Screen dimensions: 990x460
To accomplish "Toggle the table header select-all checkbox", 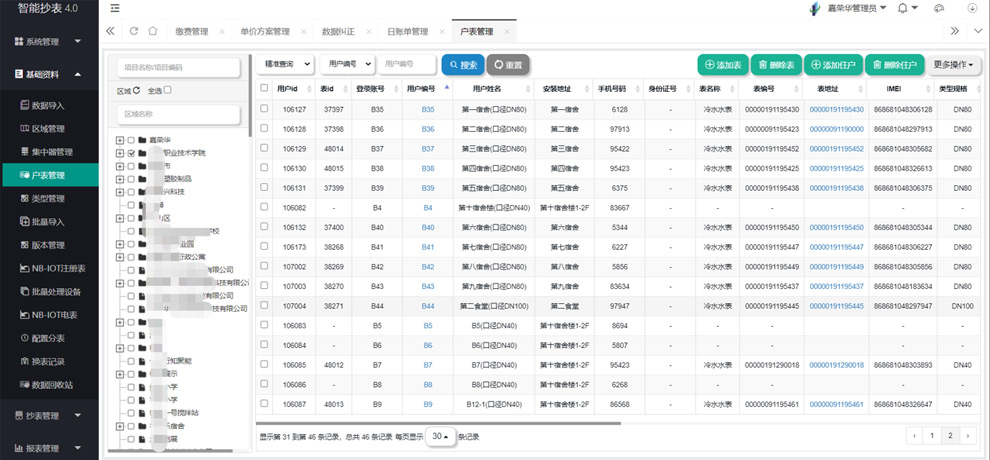I will [264, 88].
